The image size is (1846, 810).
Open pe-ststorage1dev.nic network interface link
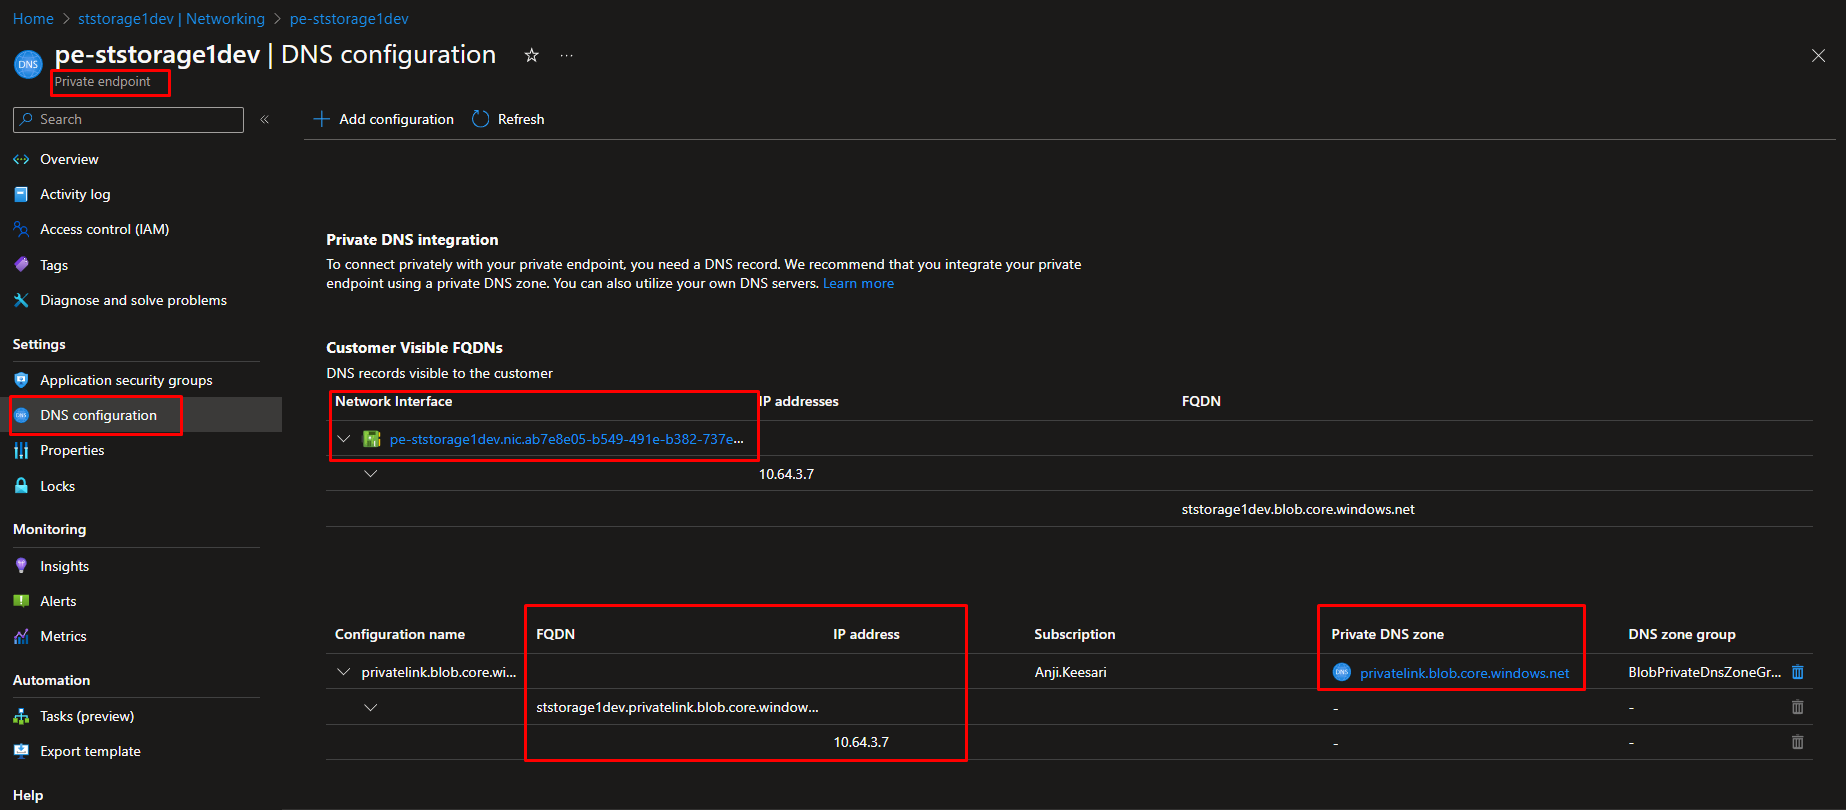[566, 439]
